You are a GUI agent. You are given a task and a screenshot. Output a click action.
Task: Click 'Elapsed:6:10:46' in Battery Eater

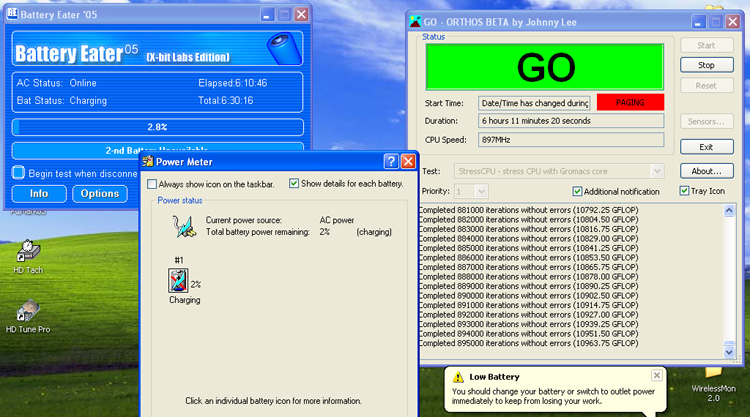[x=232, y=83]
